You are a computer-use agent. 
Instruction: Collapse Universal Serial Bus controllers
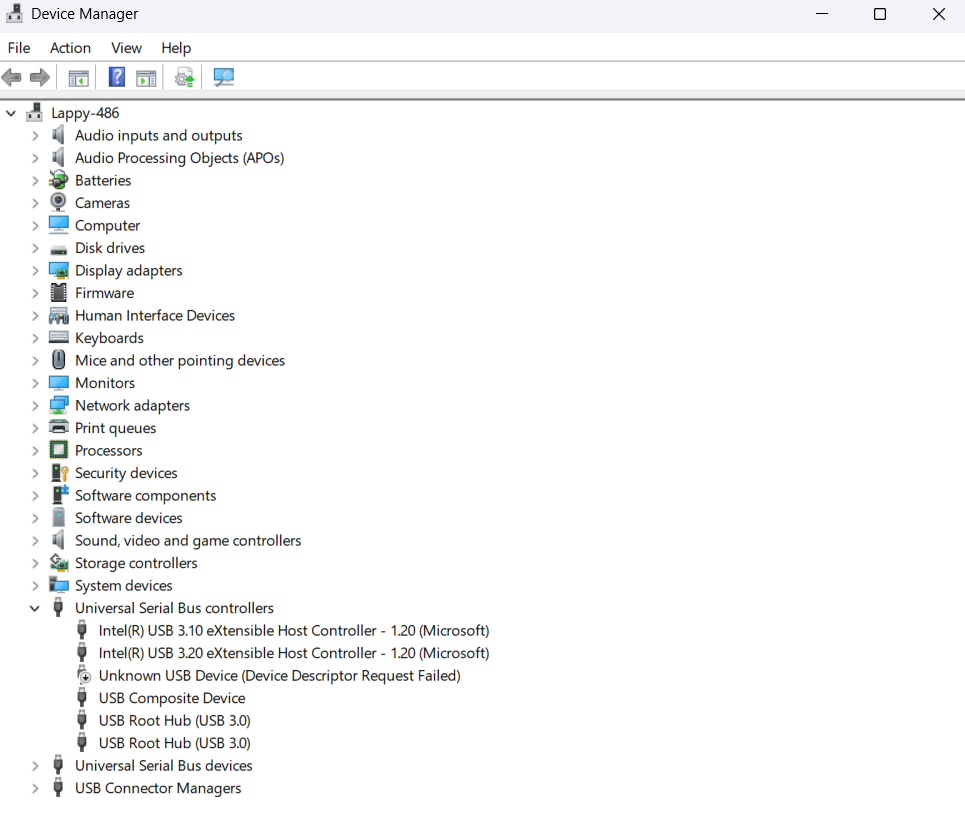pos(34,608)
